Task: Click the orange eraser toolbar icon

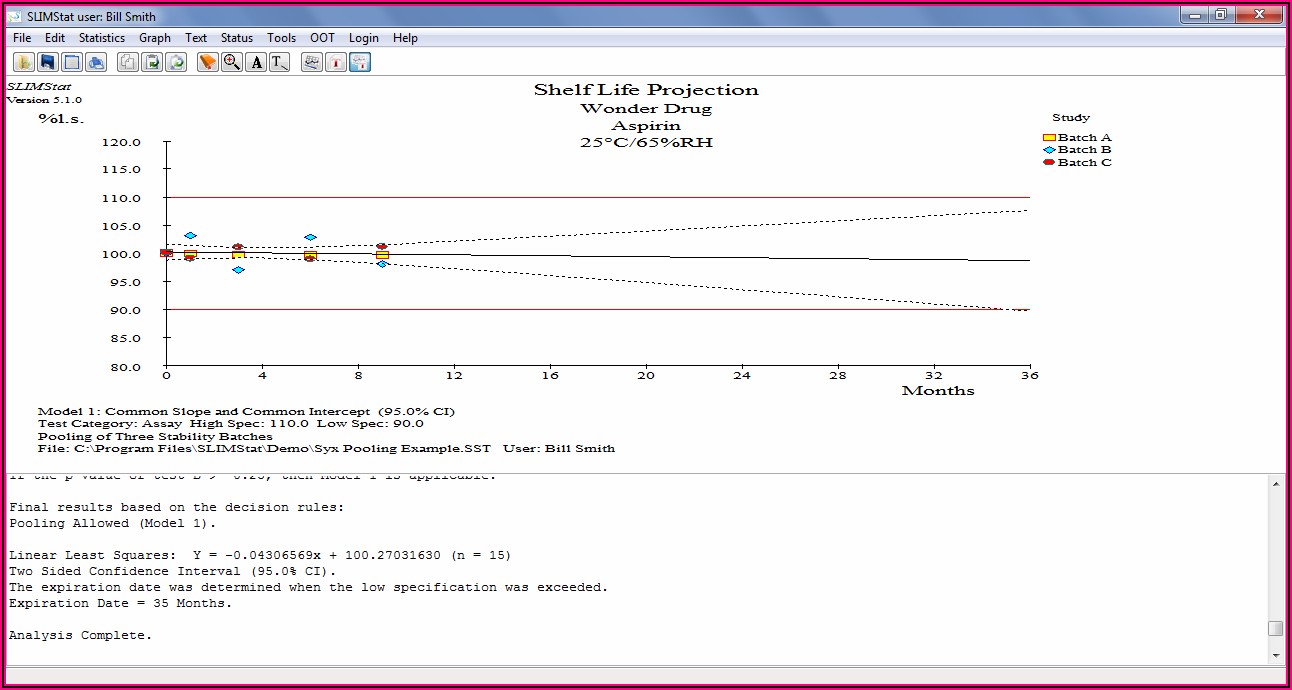Action: tap(208, 62)
